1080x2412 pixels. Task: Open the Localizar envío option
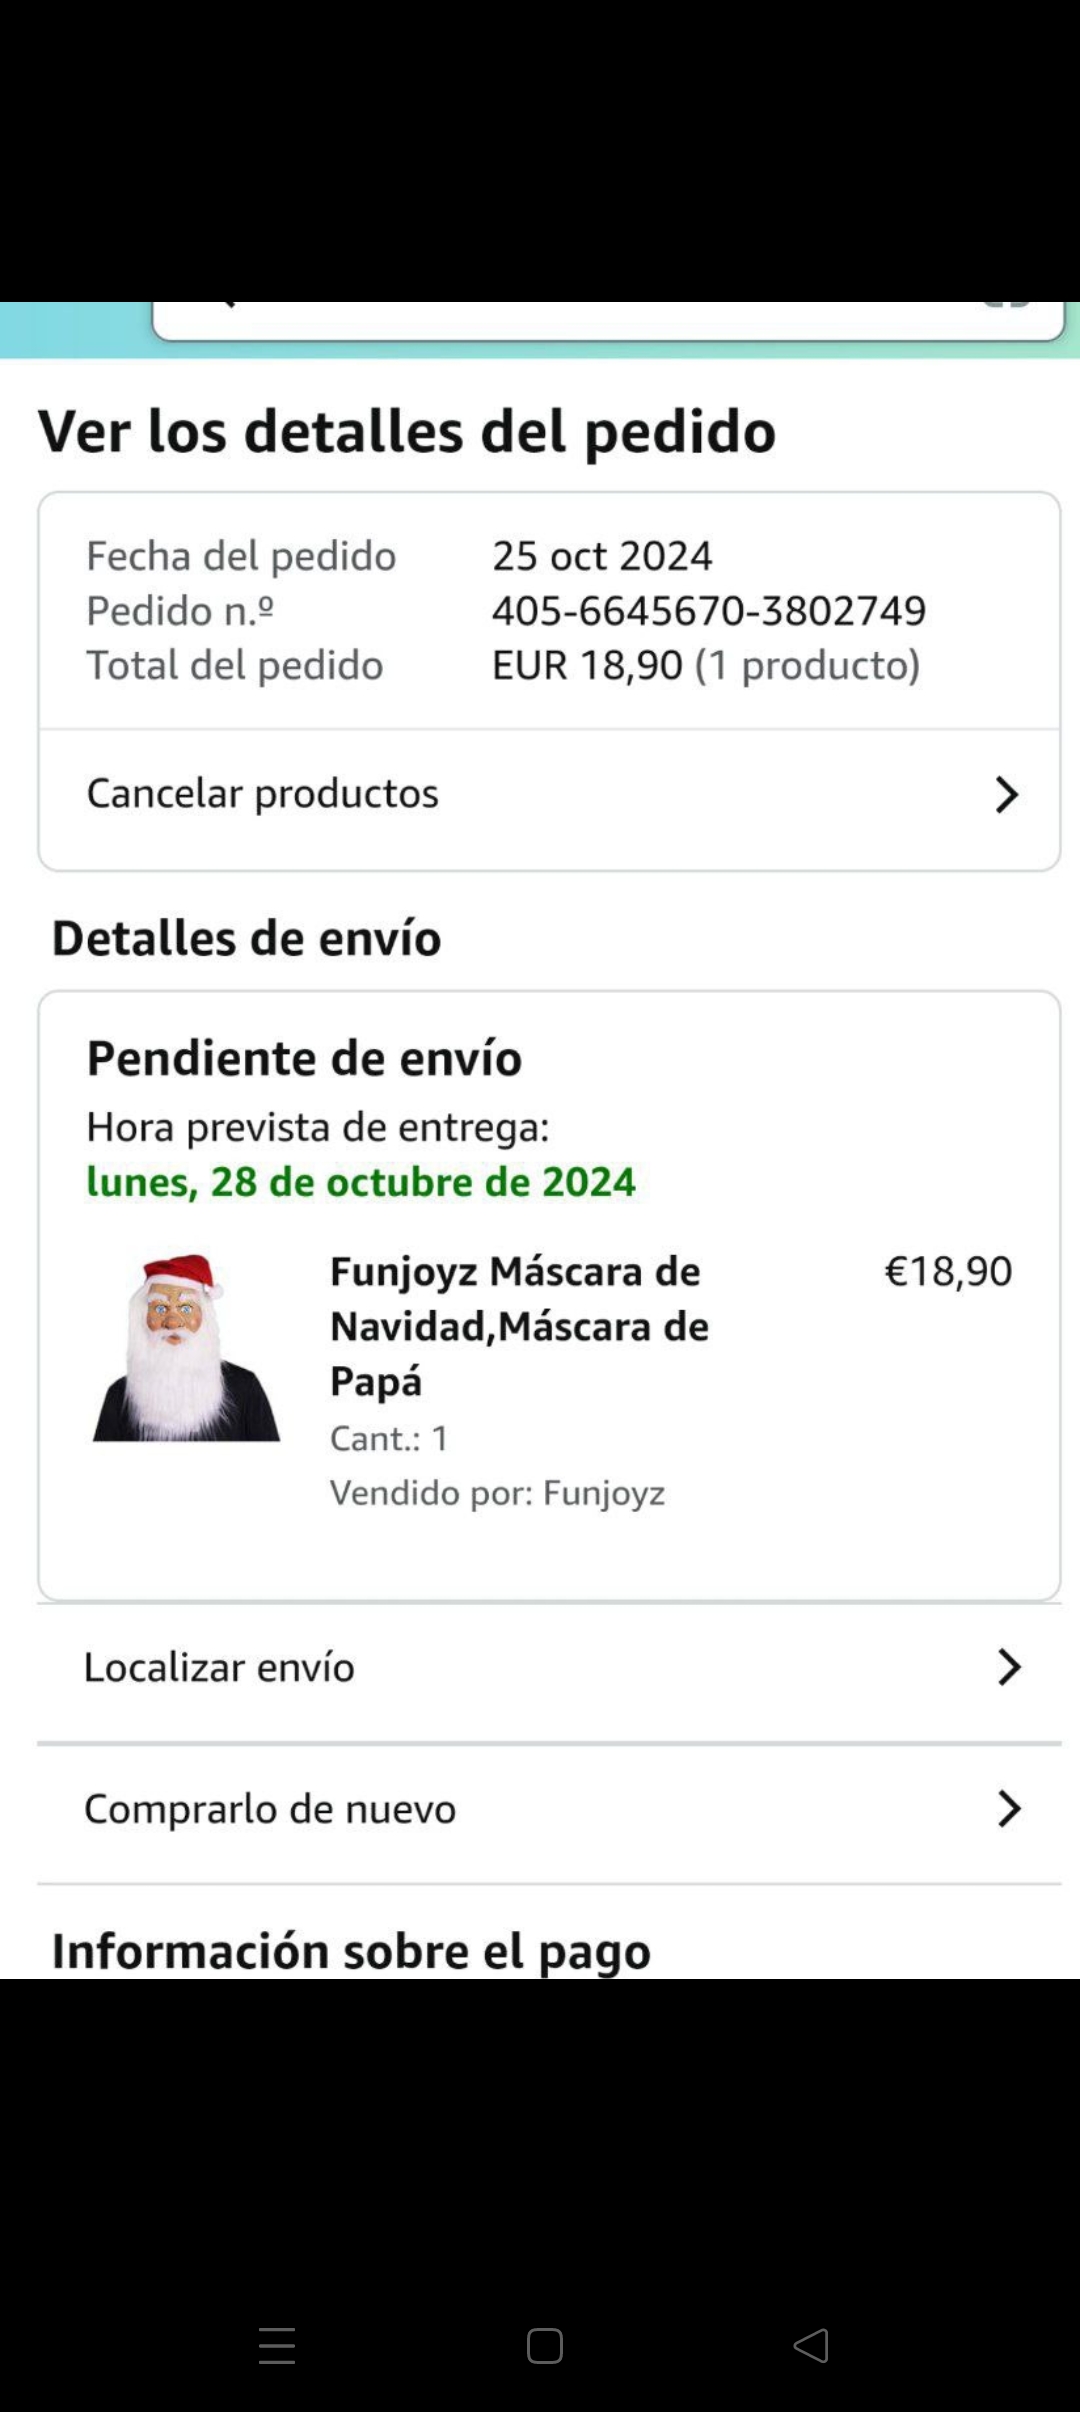(x=220, y=1667)
